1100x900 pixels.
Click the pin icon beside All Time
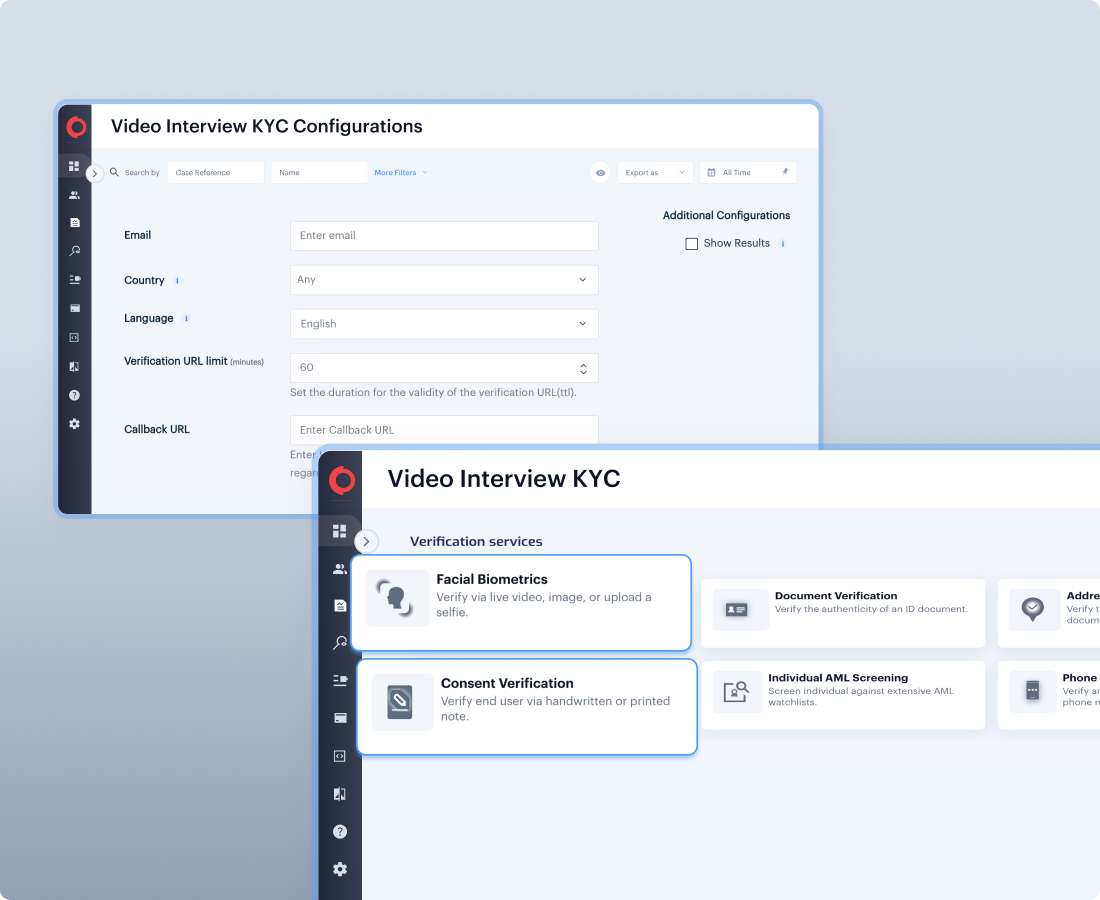coord(785,172)
